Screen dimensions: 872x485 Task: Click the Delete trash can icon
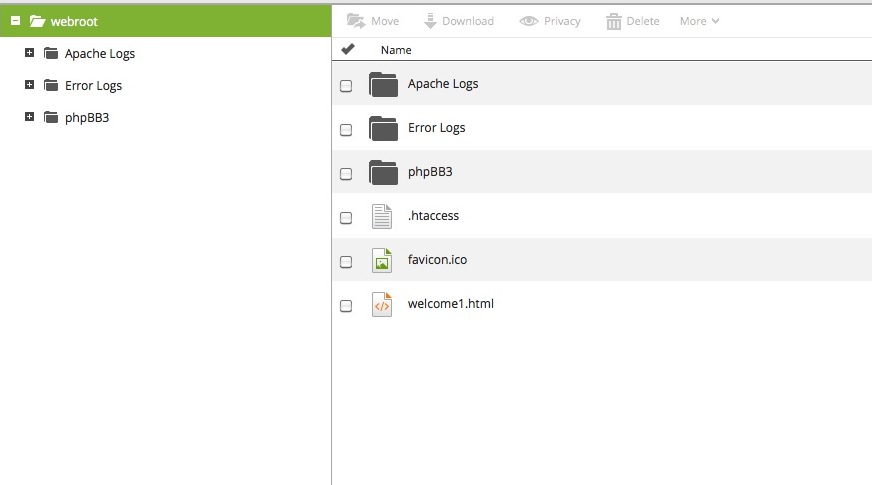coord(613,21)
